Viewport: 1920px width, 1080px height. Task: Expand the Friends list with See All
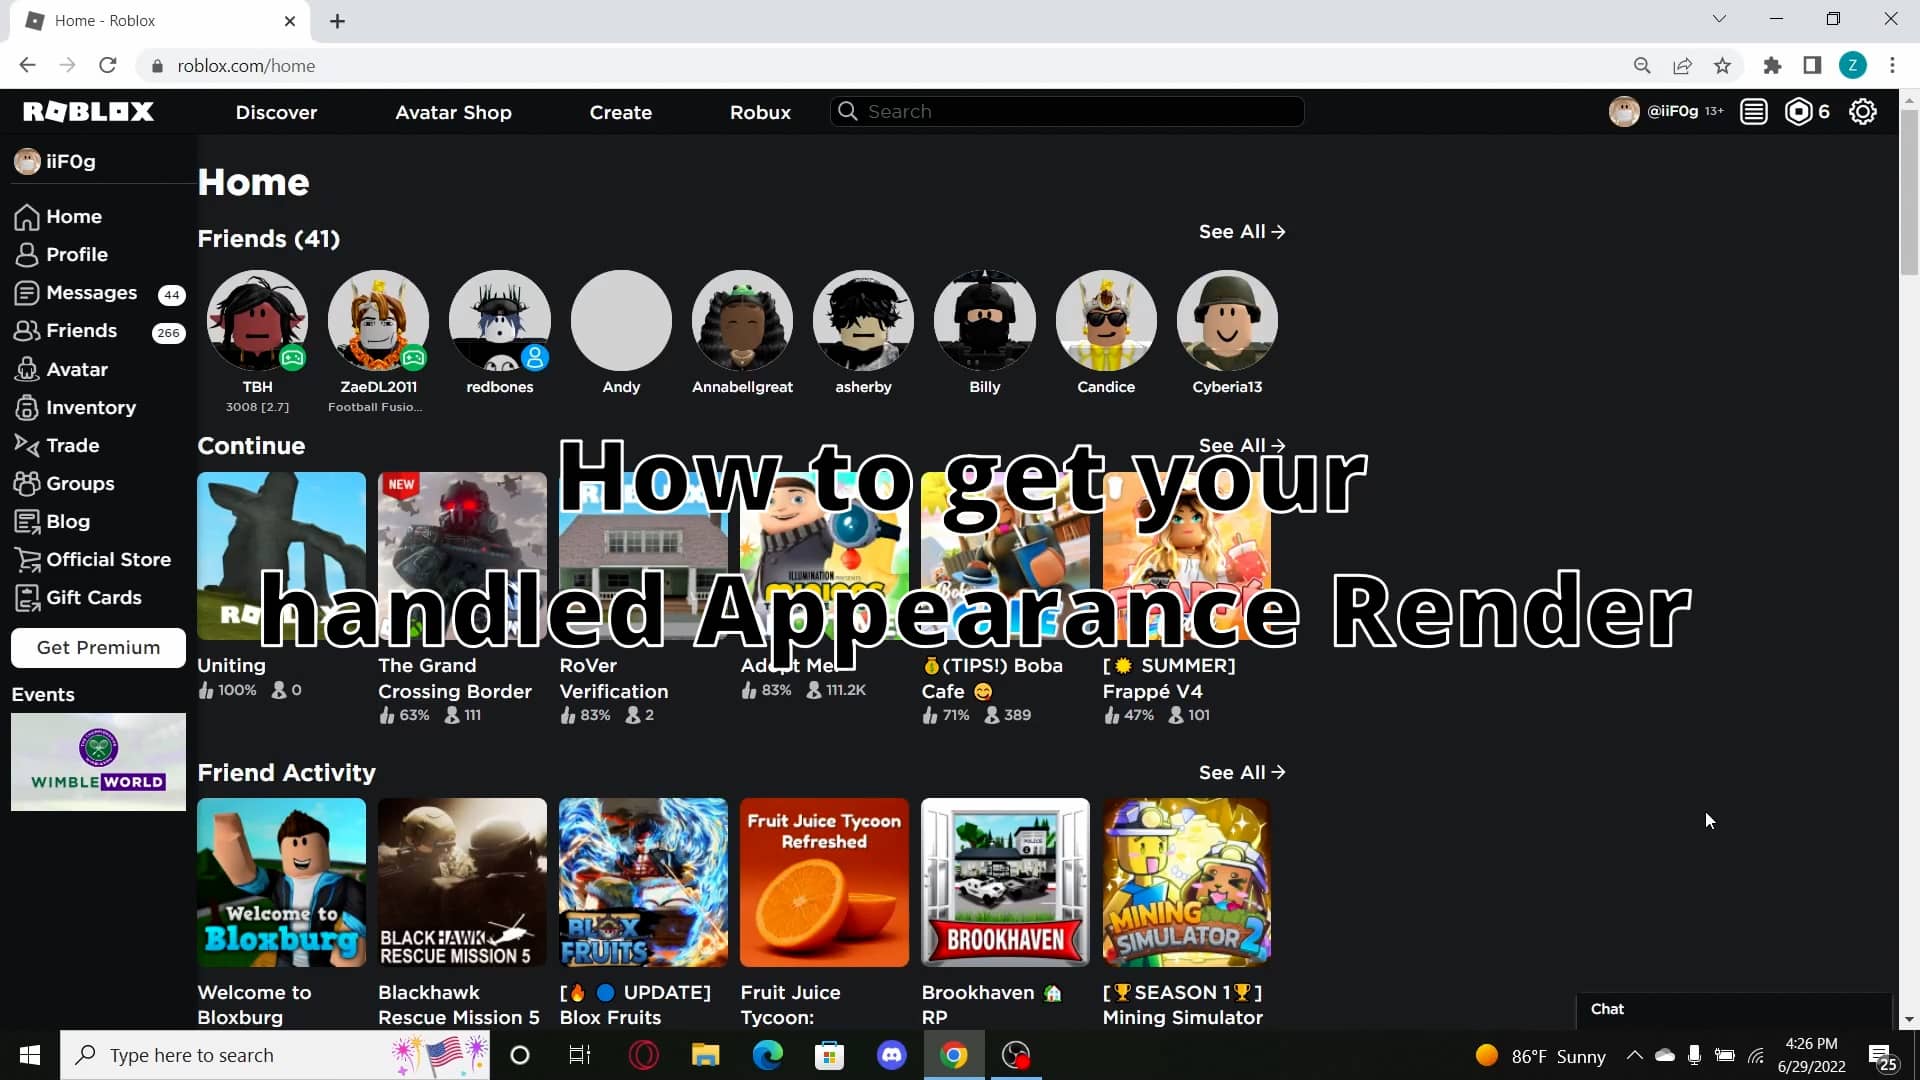tap(1240, 231)
